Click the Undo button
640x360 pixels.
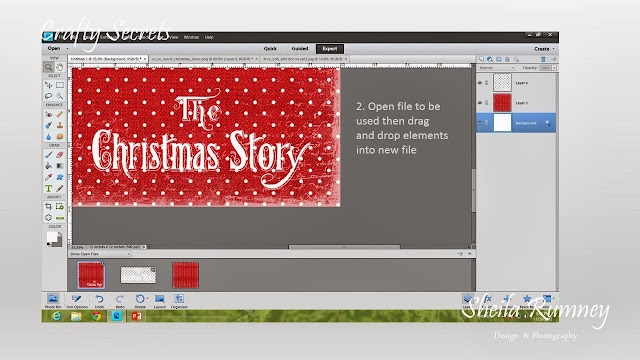(99, 301)
